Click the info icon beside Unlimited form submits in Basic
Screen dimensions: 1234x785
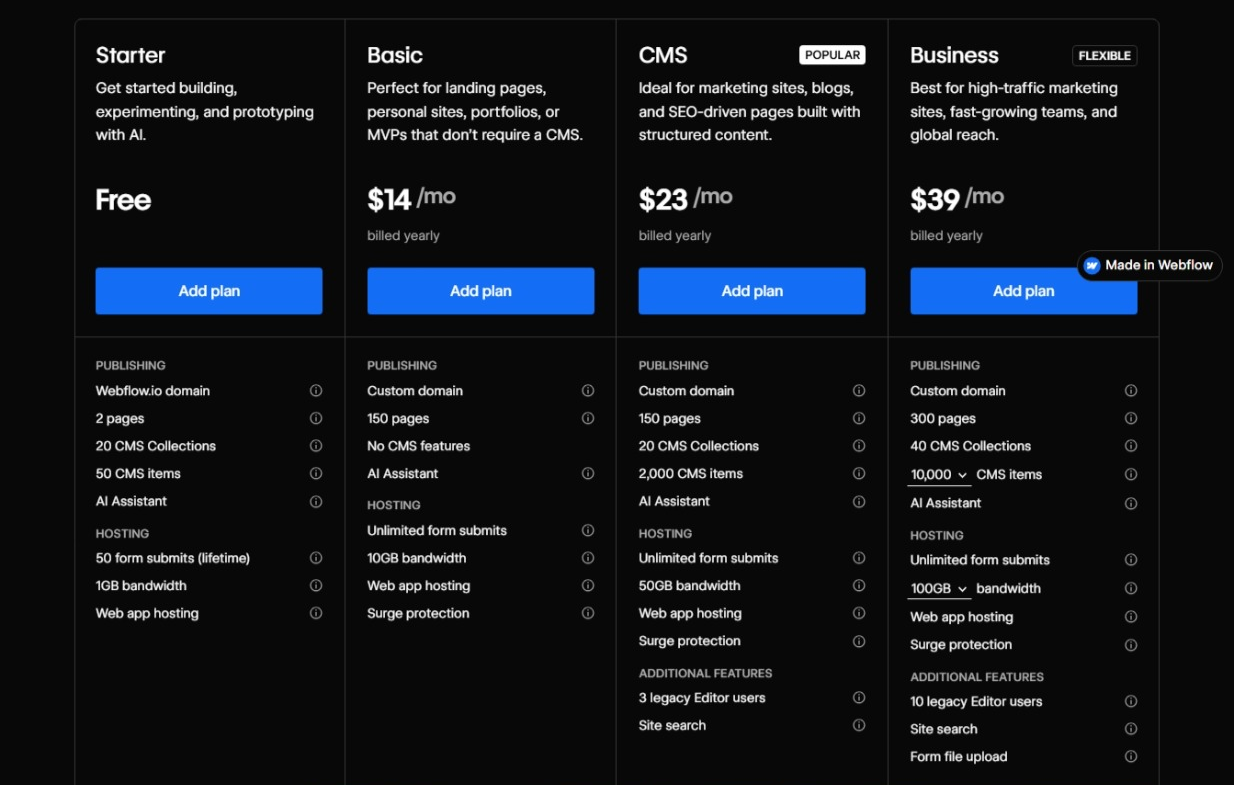point(587,530)
